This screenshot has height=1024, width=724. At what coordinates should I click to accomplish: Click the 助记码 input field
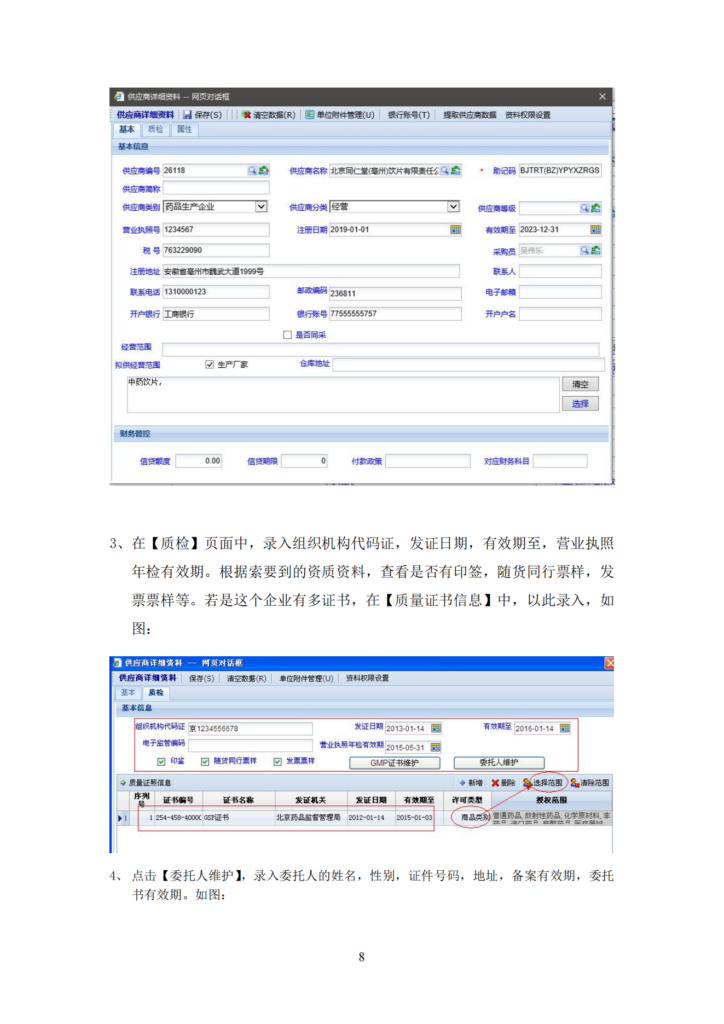[x=560, y=170]
